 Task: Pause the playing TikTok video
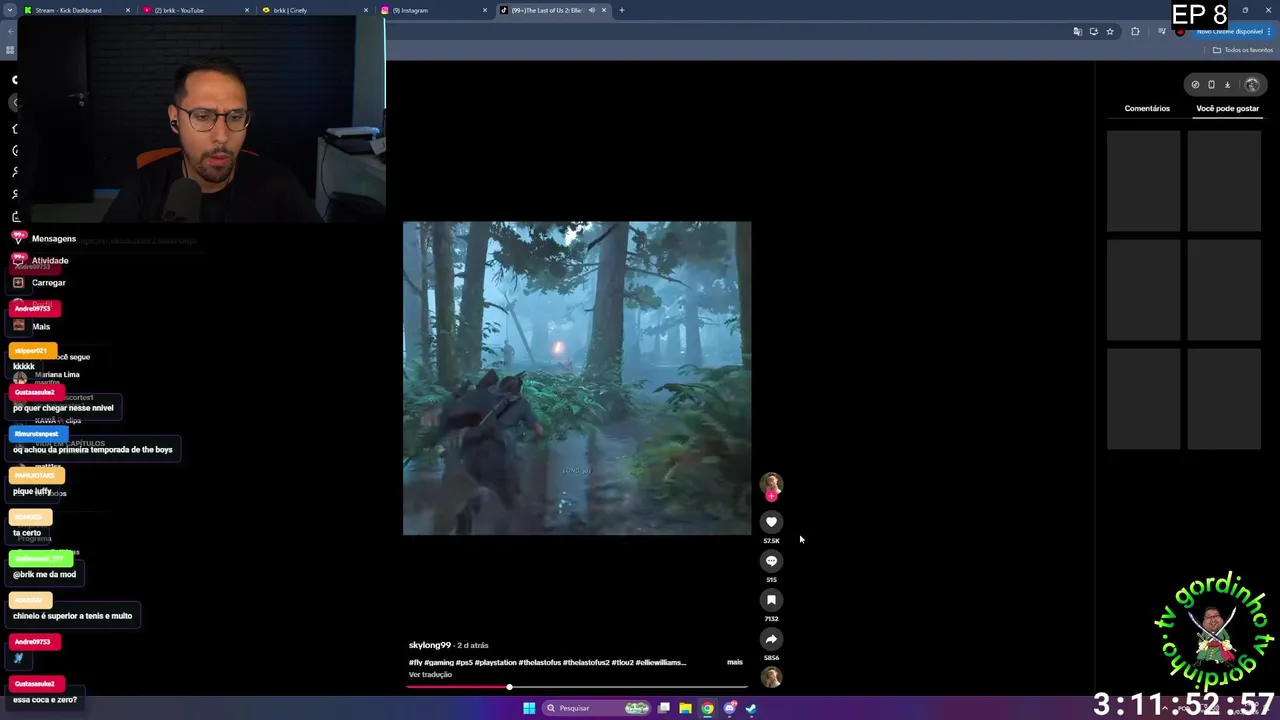pos(577,378)
